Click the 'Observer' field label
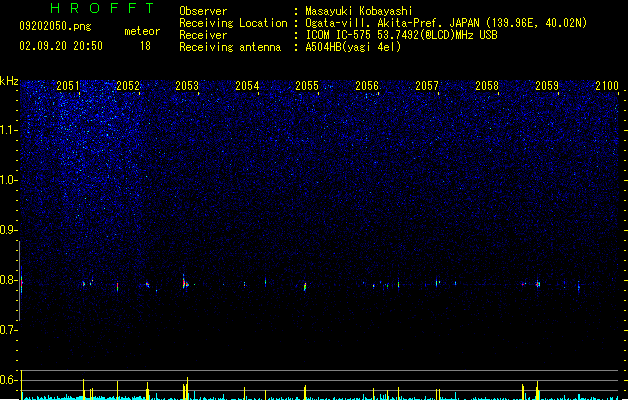The height and width of the screenshot is (400, 629). [x=203, y=11]
